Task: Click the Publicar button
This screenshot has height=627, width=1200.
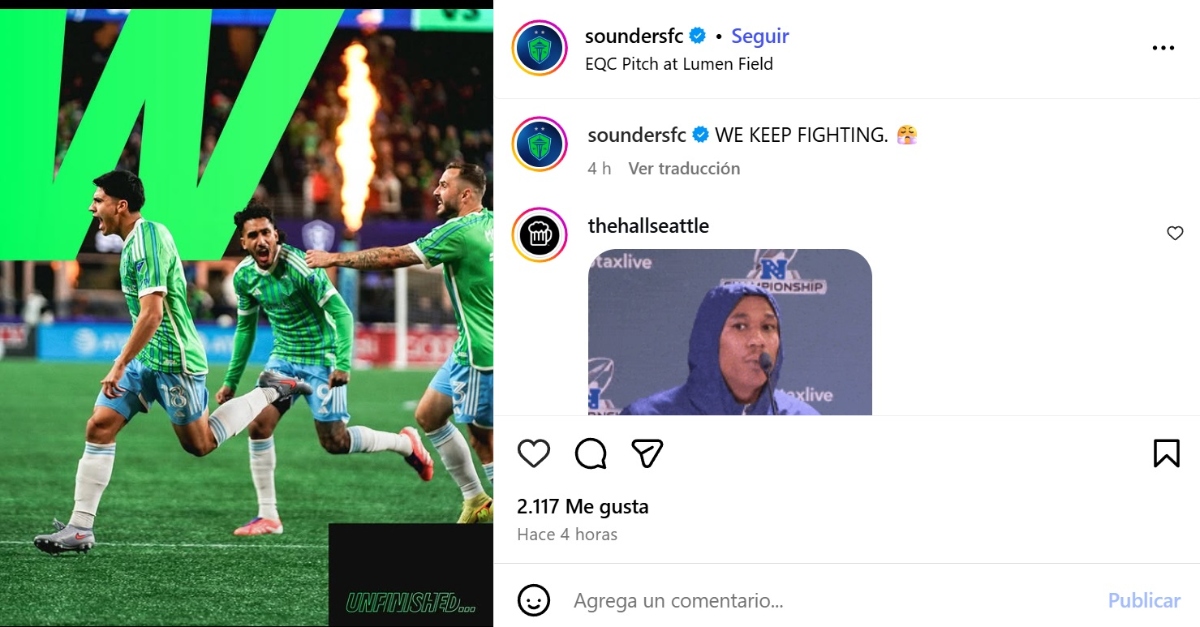Action: tap(1144, 601)
